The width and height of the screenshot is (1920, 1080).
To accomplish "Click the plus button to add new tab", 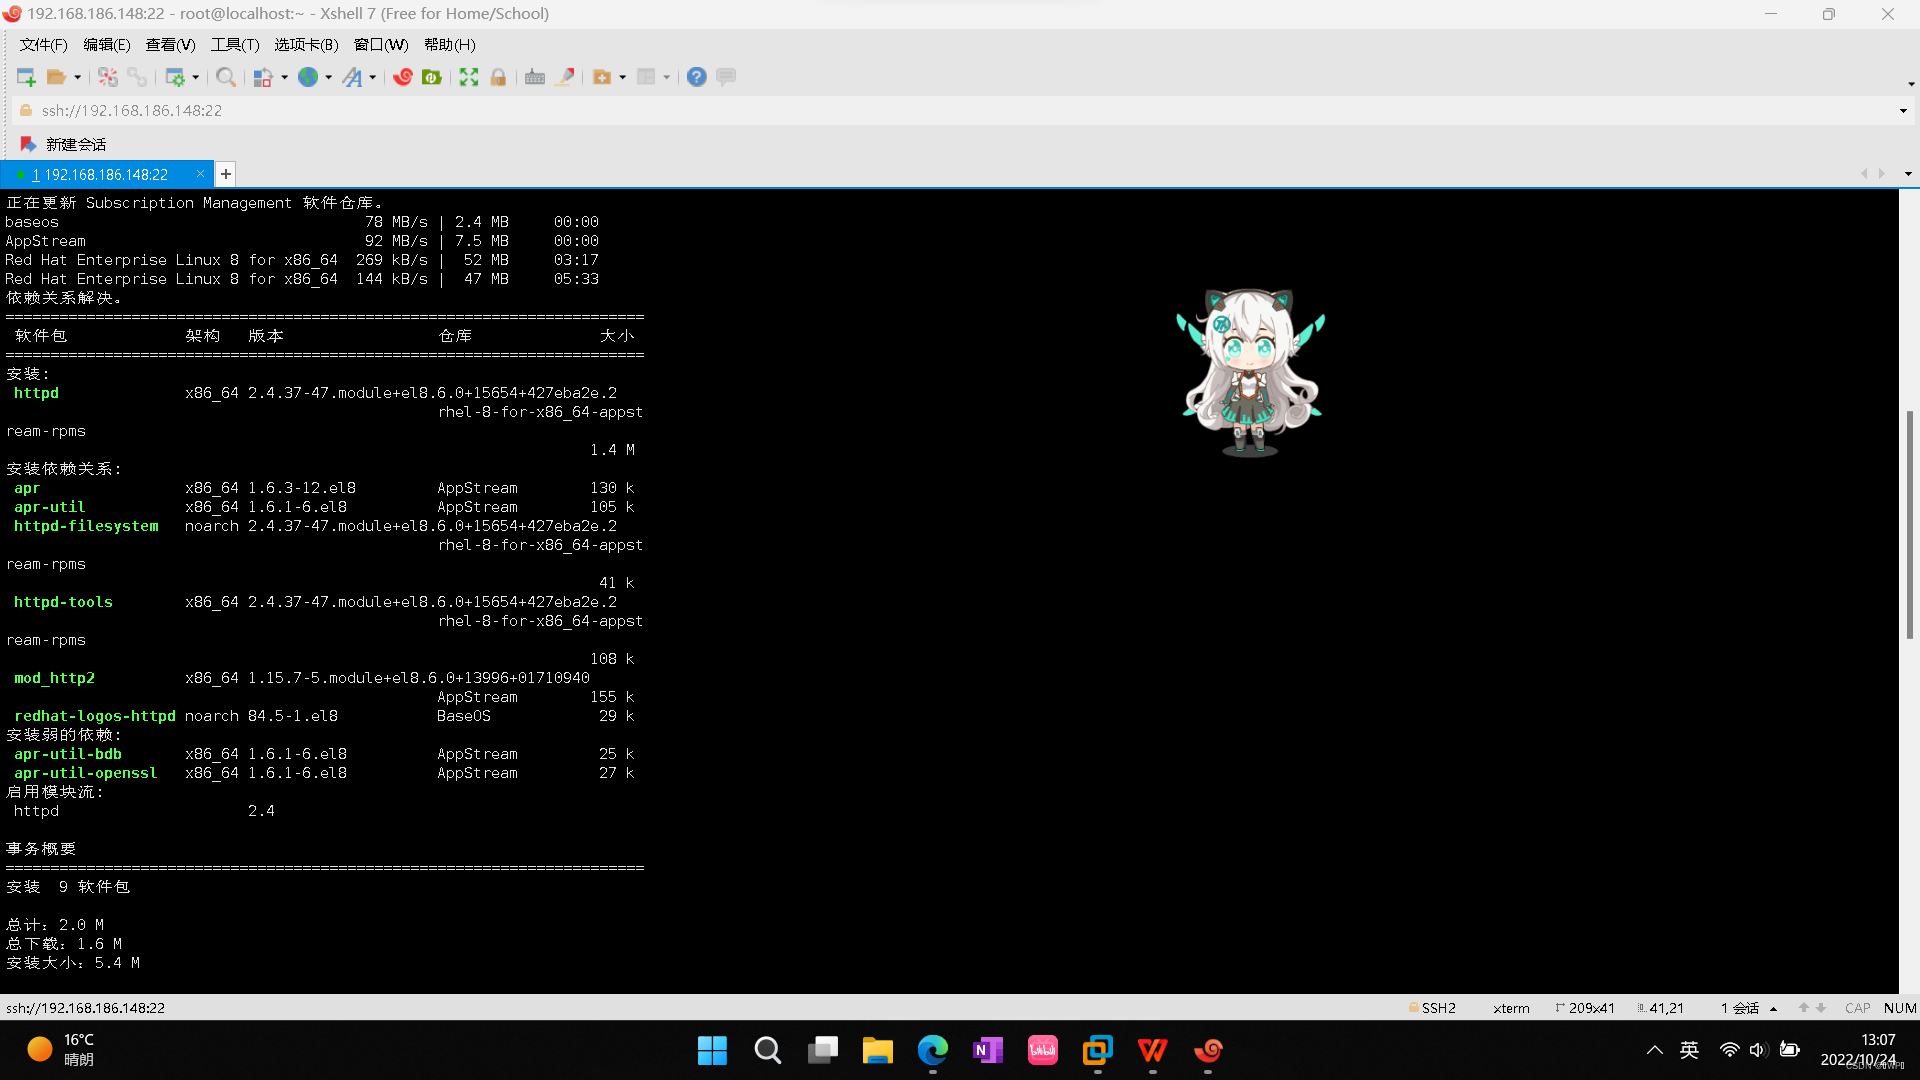I will (226, 174).
